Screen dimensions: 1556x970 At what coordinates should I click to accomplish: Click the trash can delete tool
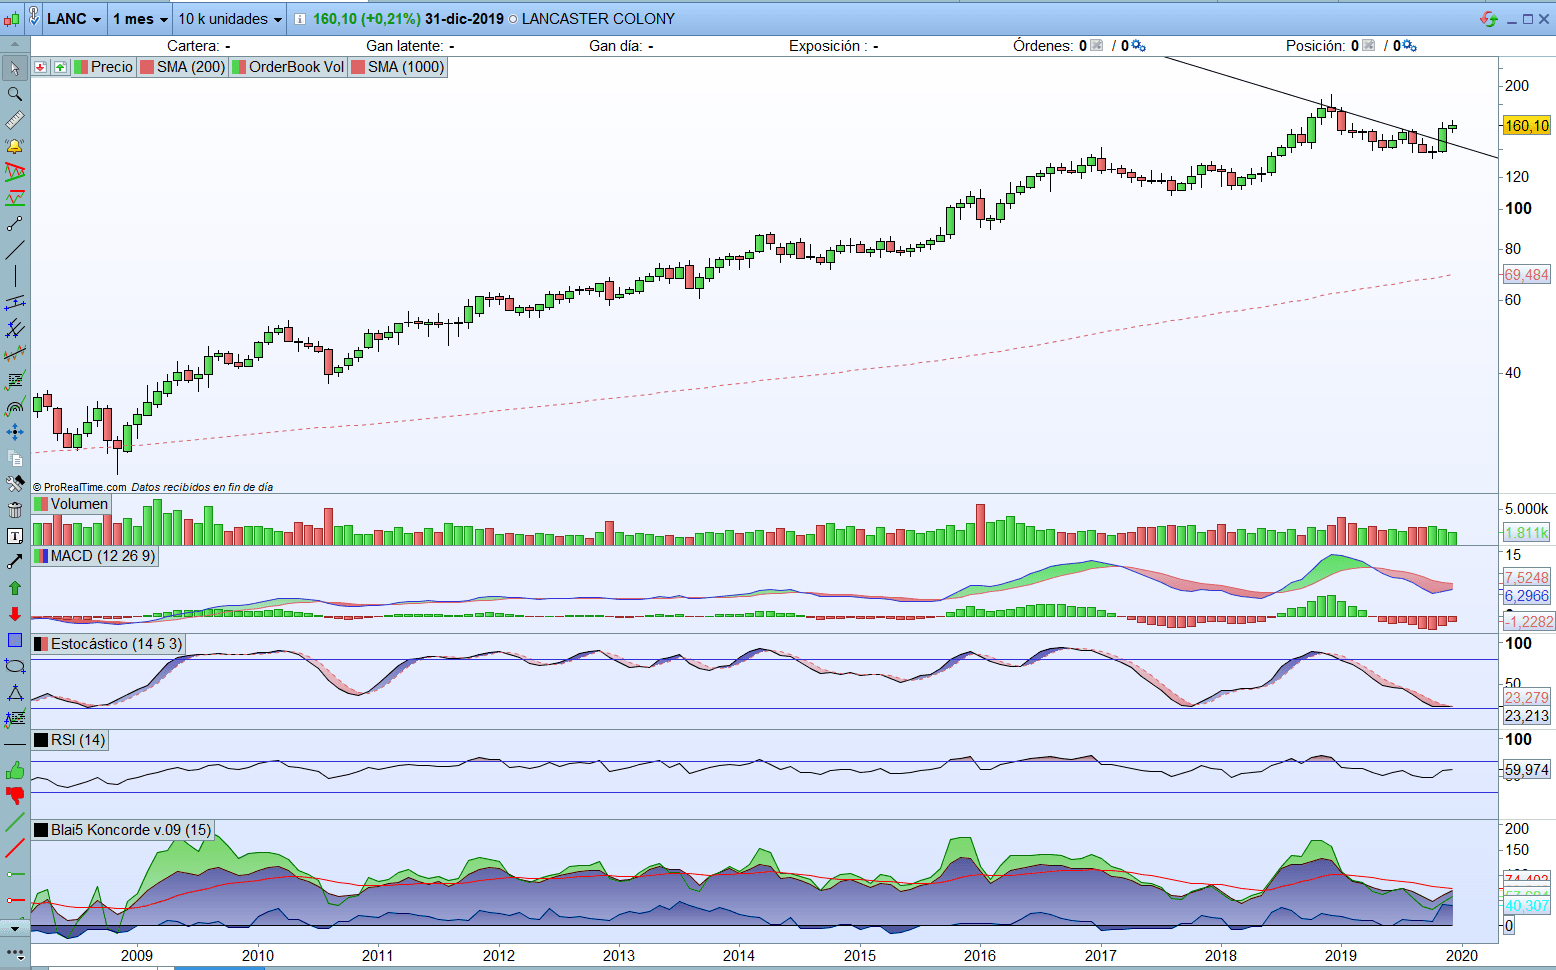click(x=15, y=510)
